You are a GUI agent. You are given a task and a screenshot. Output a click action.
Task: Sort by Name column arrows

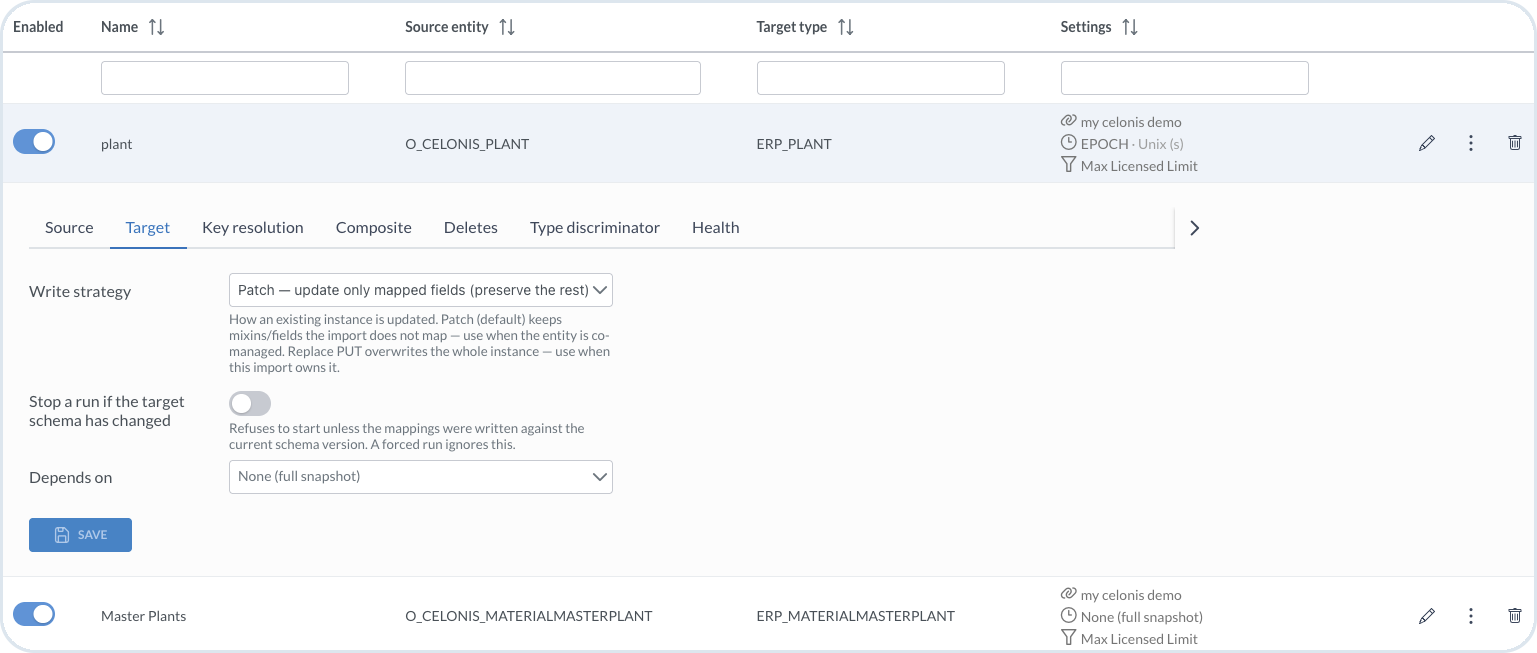click(x=156, y=28)
